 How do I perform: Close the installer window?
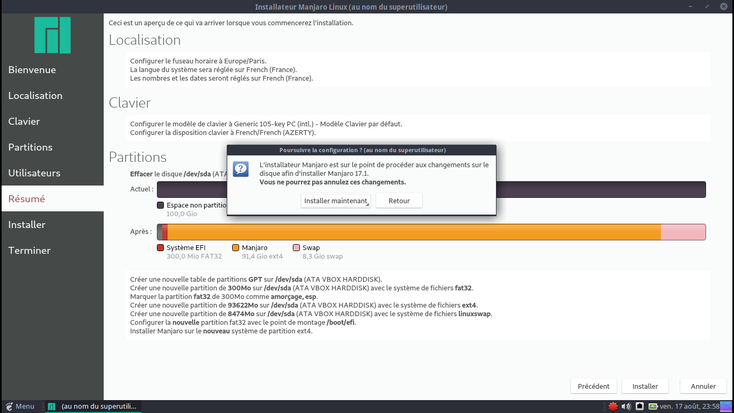724,6
